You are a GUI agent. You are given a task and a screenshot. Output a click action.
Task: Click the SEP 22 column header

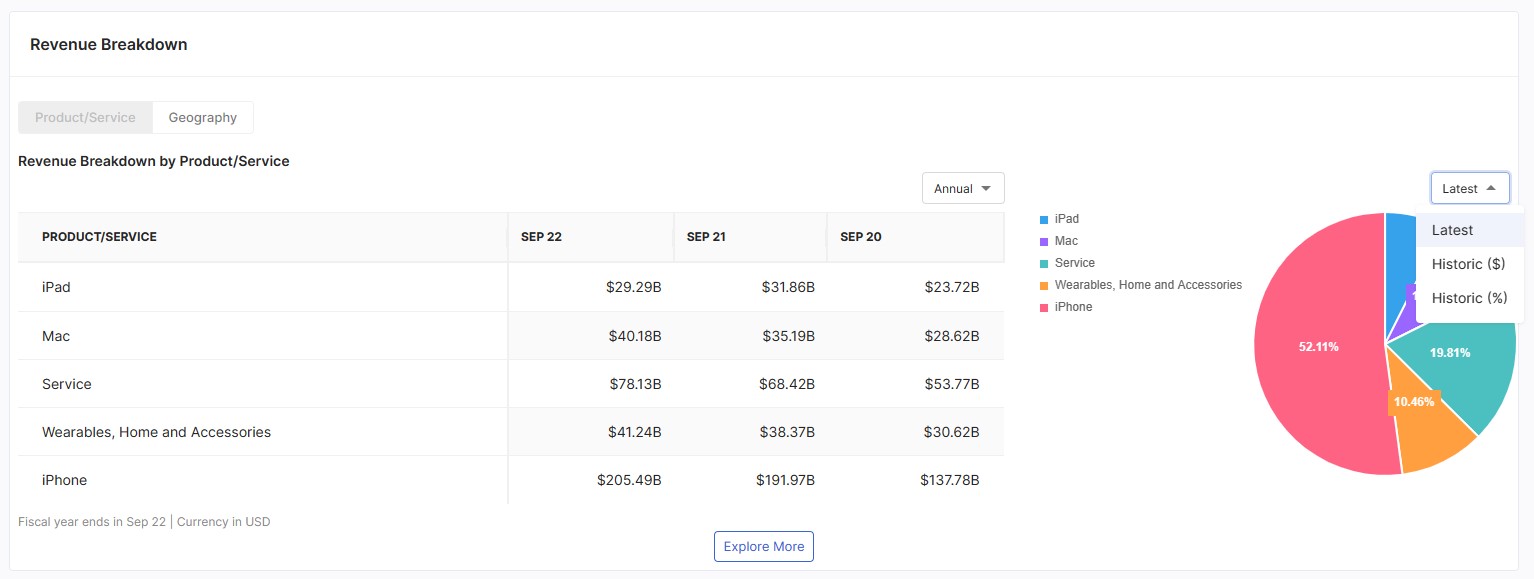[x=590, y=237]
